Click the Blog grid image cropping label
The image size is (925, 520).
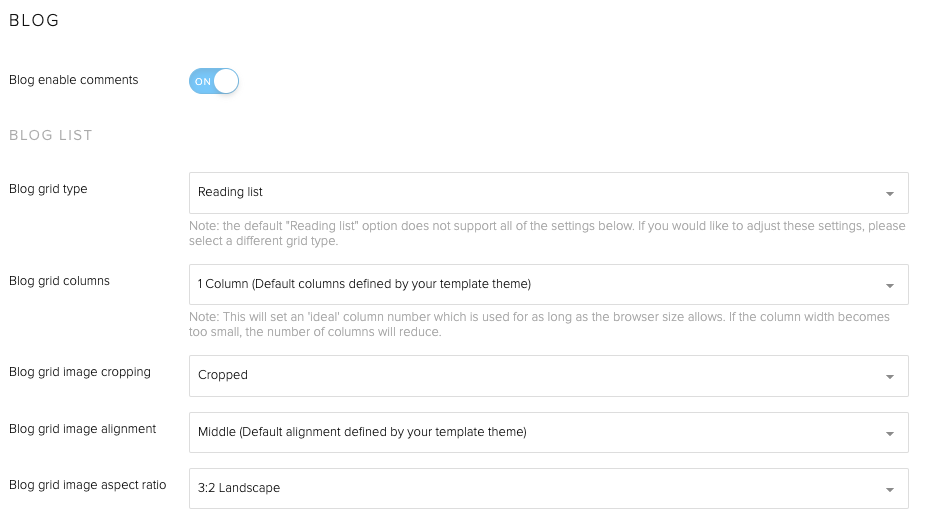80,372
